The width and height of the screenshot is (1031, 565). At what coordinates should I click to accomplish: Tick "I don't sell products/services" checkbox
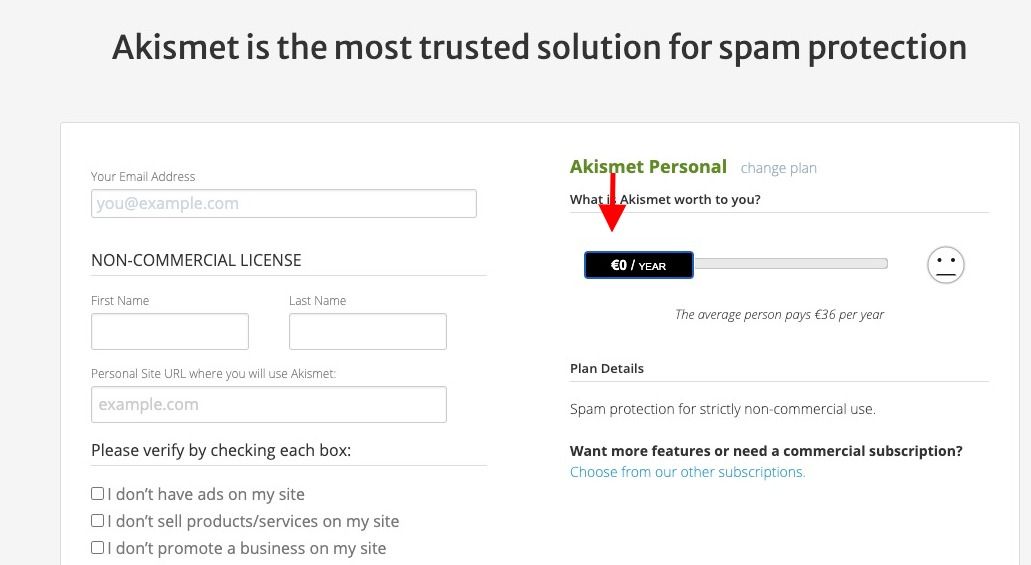[x=97, y=520]
